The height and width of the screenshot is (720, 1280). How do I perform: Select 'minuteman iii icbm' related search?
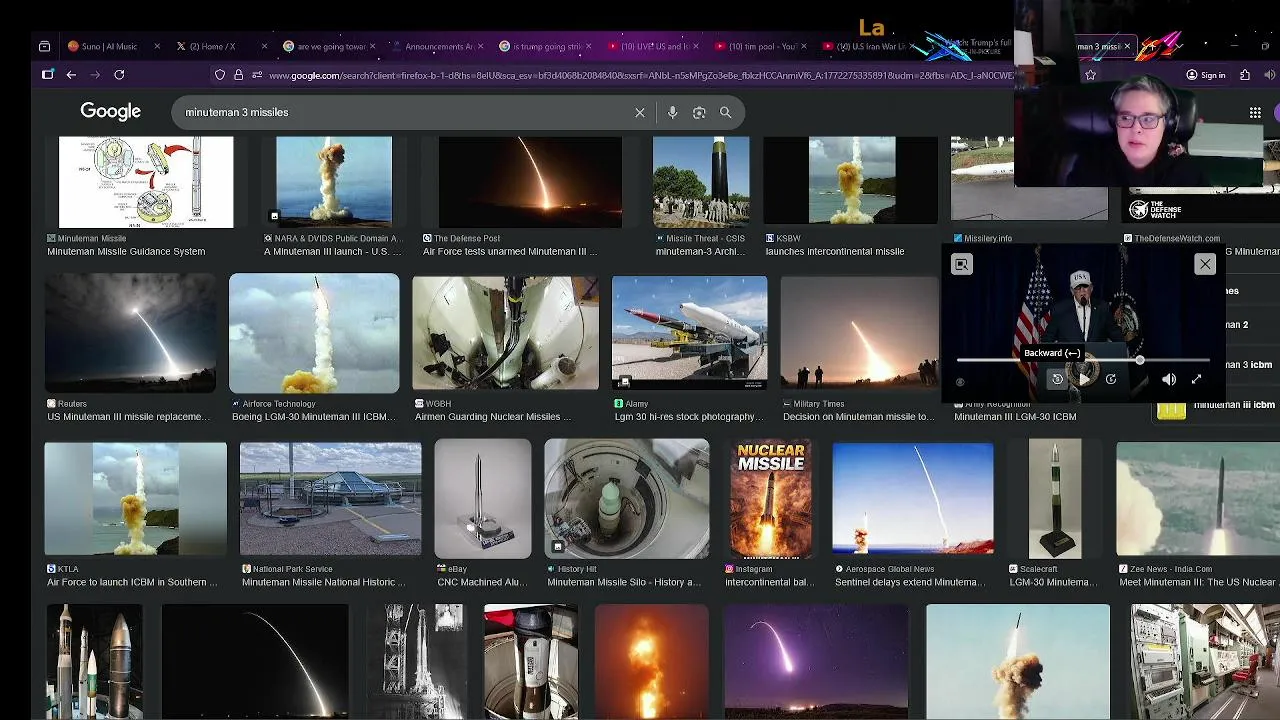1234,405
